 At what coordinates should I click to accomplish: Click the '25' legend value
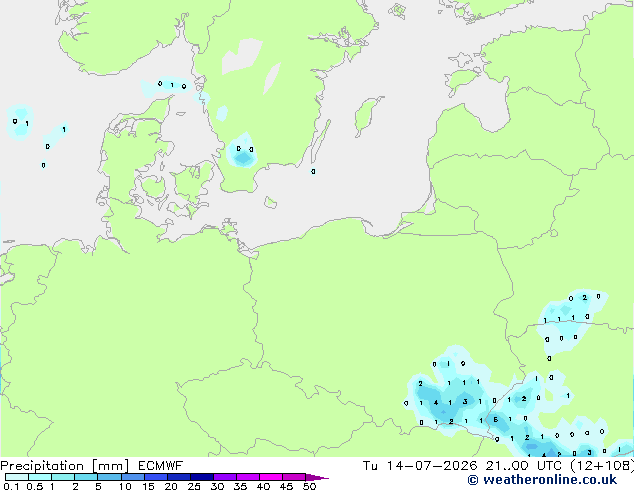point(194,486)
